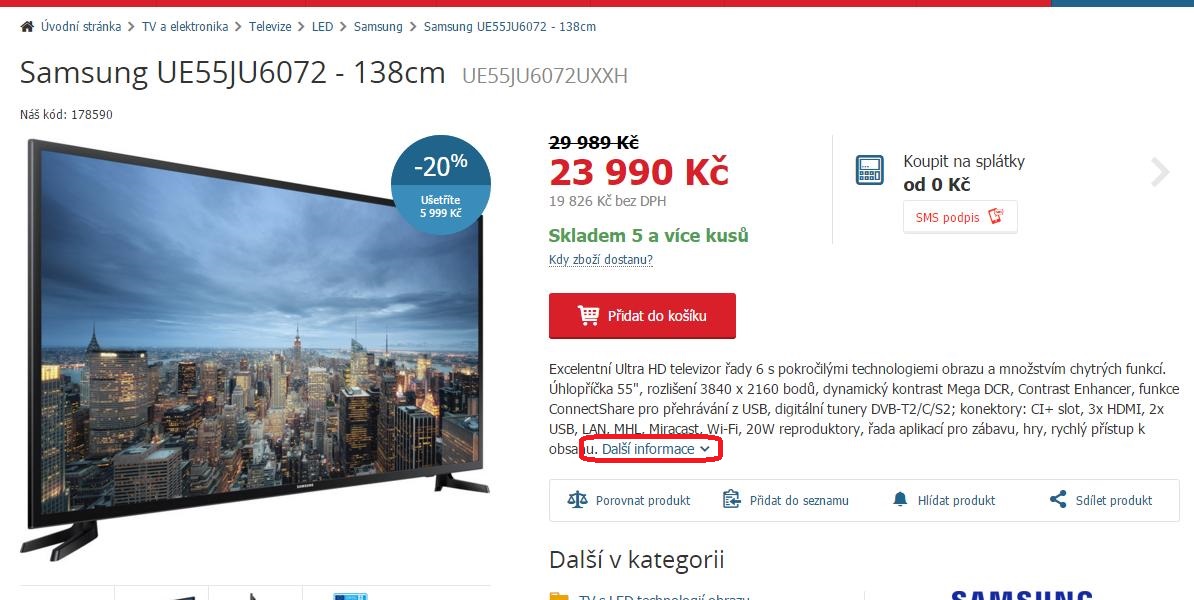Open the TV a elektronika breadcrumb

click(185, 27)
